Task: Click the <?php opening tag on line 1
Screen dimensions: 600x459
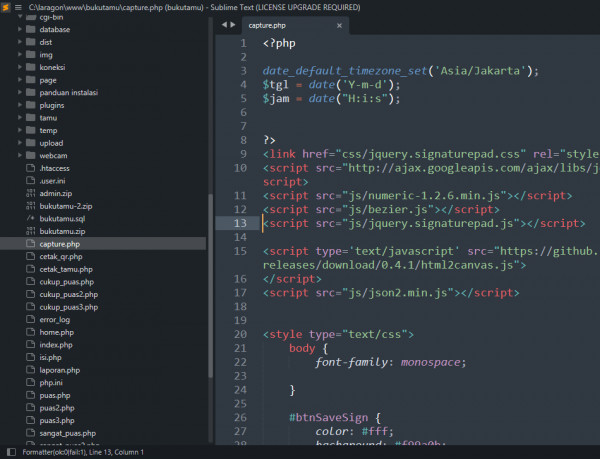Action: [279, 43]
